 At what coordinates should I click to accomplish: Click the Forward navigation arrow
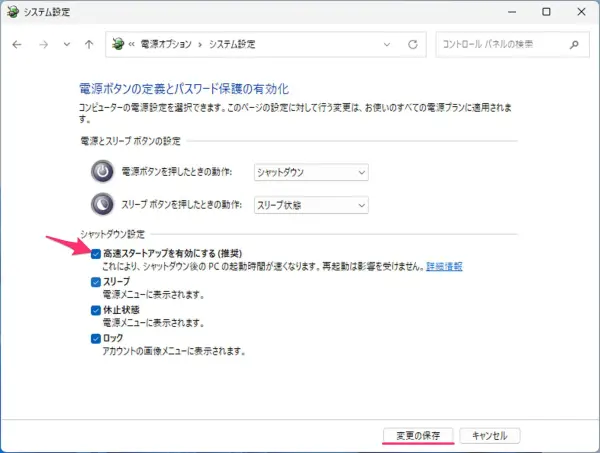click(42, 45)
